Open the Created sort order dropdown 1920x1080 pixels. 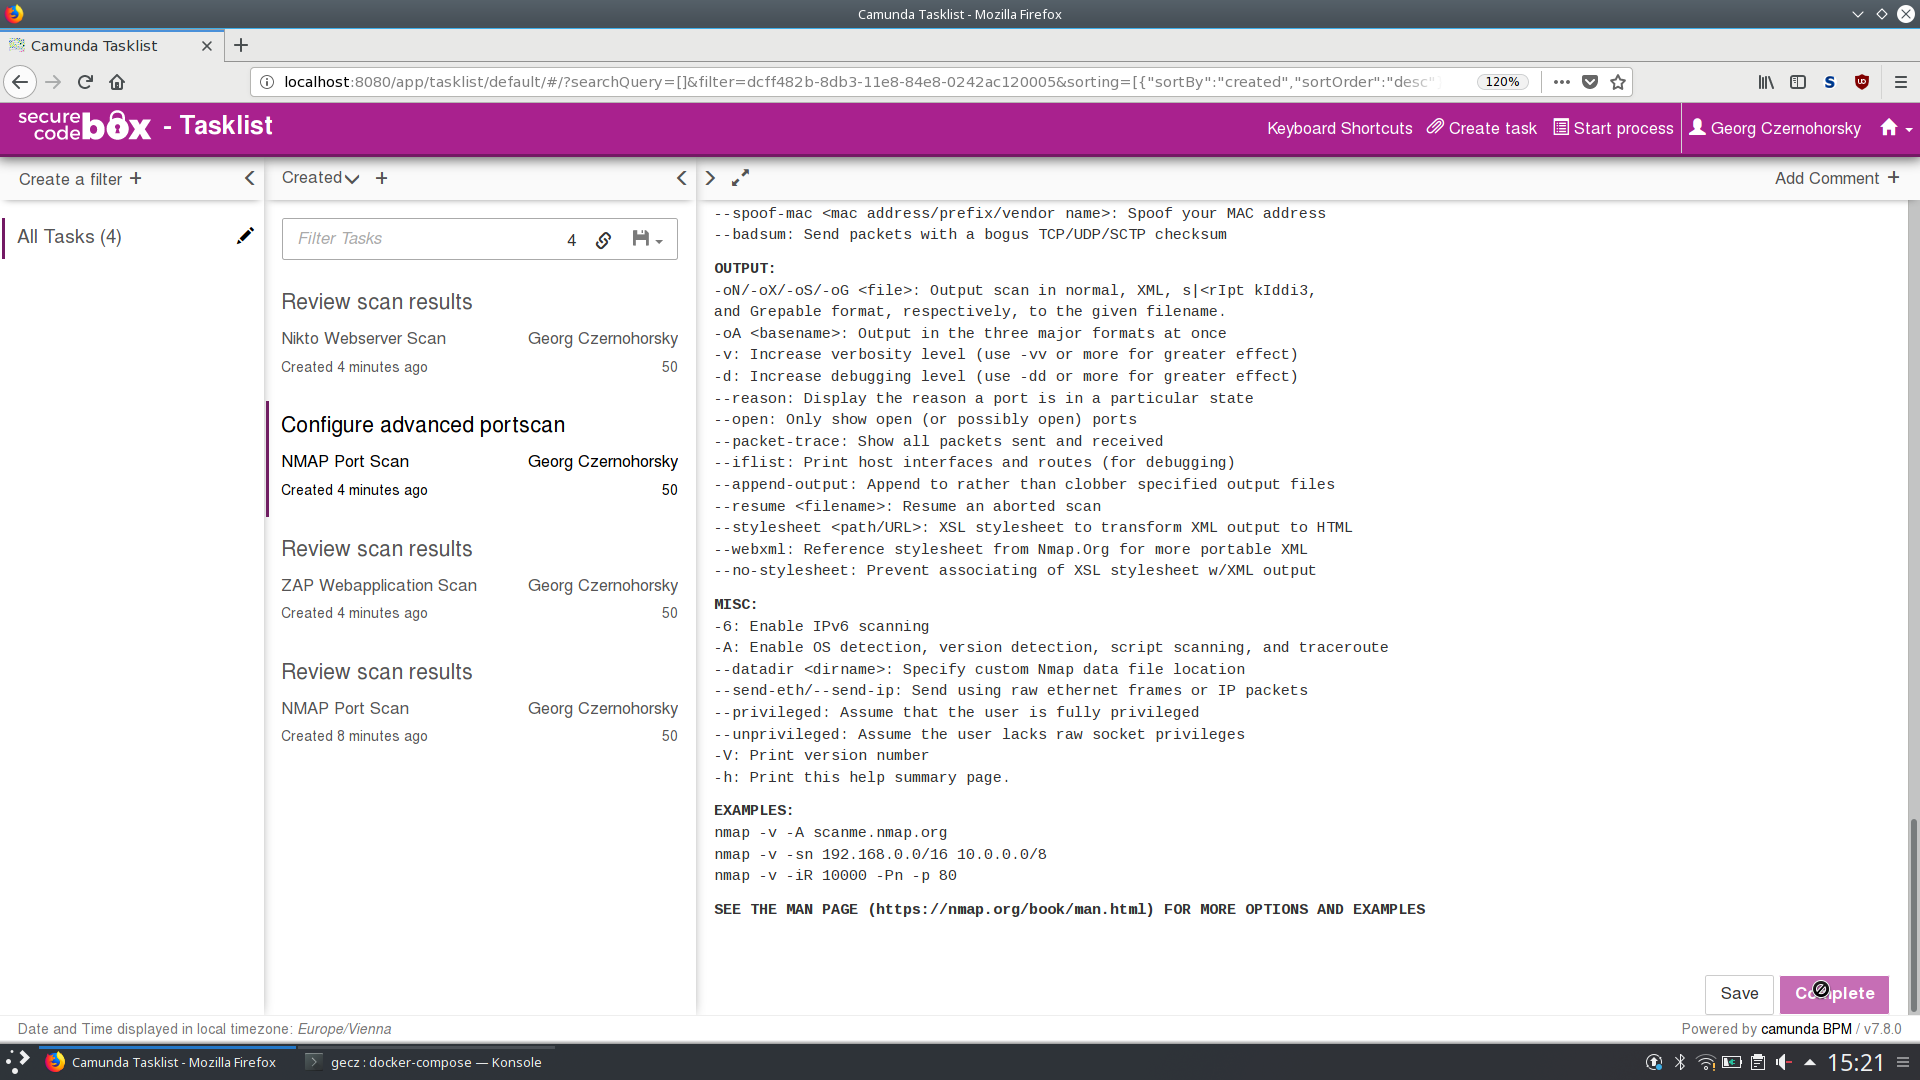tap(320, 178)
